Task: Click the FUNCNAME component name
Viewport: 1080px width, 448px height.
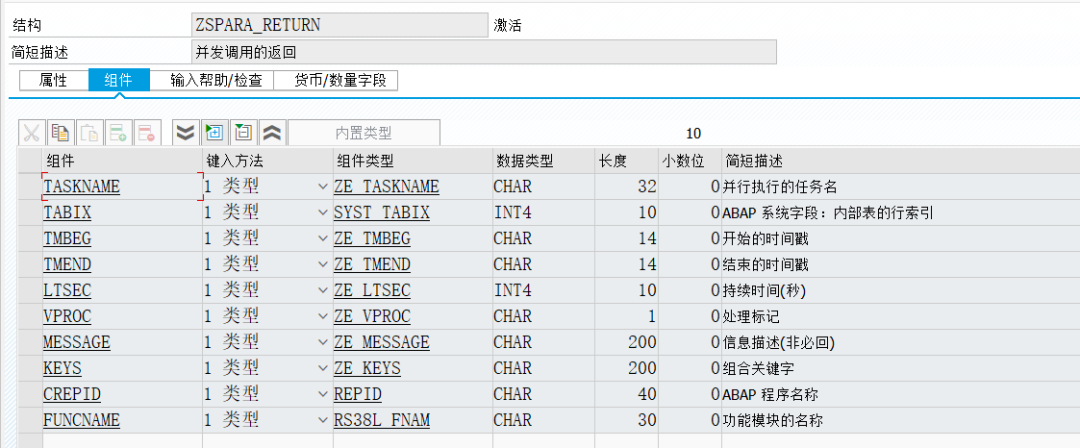Action: tap(81, 420)
